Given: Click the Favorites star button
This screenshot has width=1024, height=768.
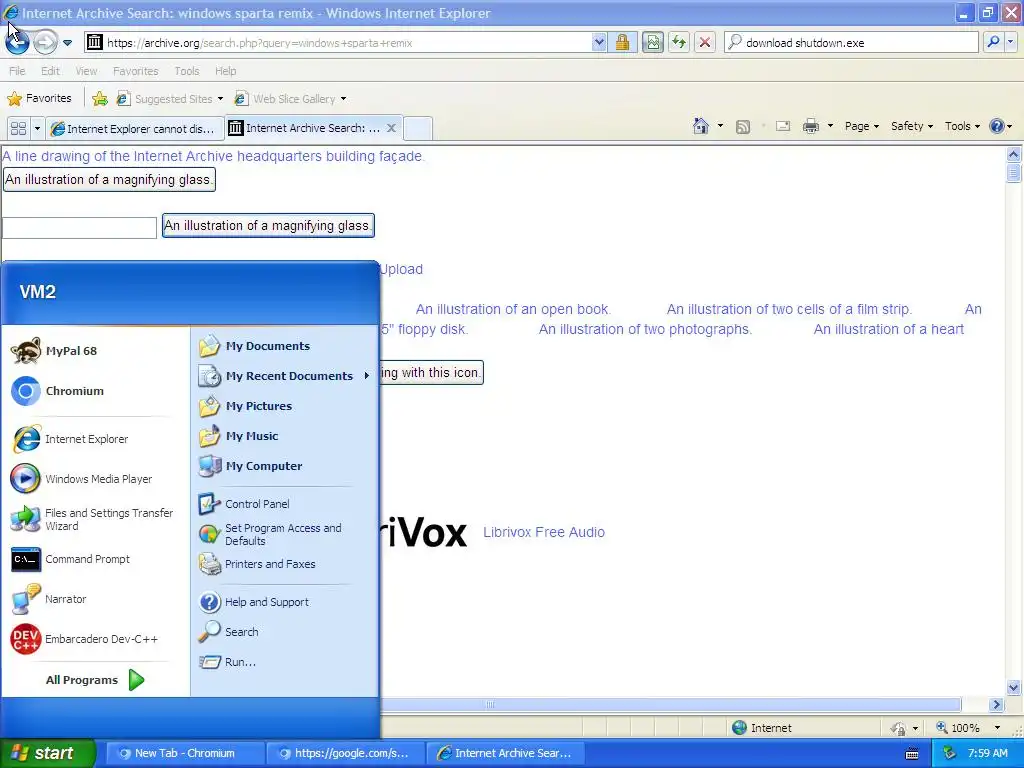Looking at the screenshot, I should click(39, 98).
